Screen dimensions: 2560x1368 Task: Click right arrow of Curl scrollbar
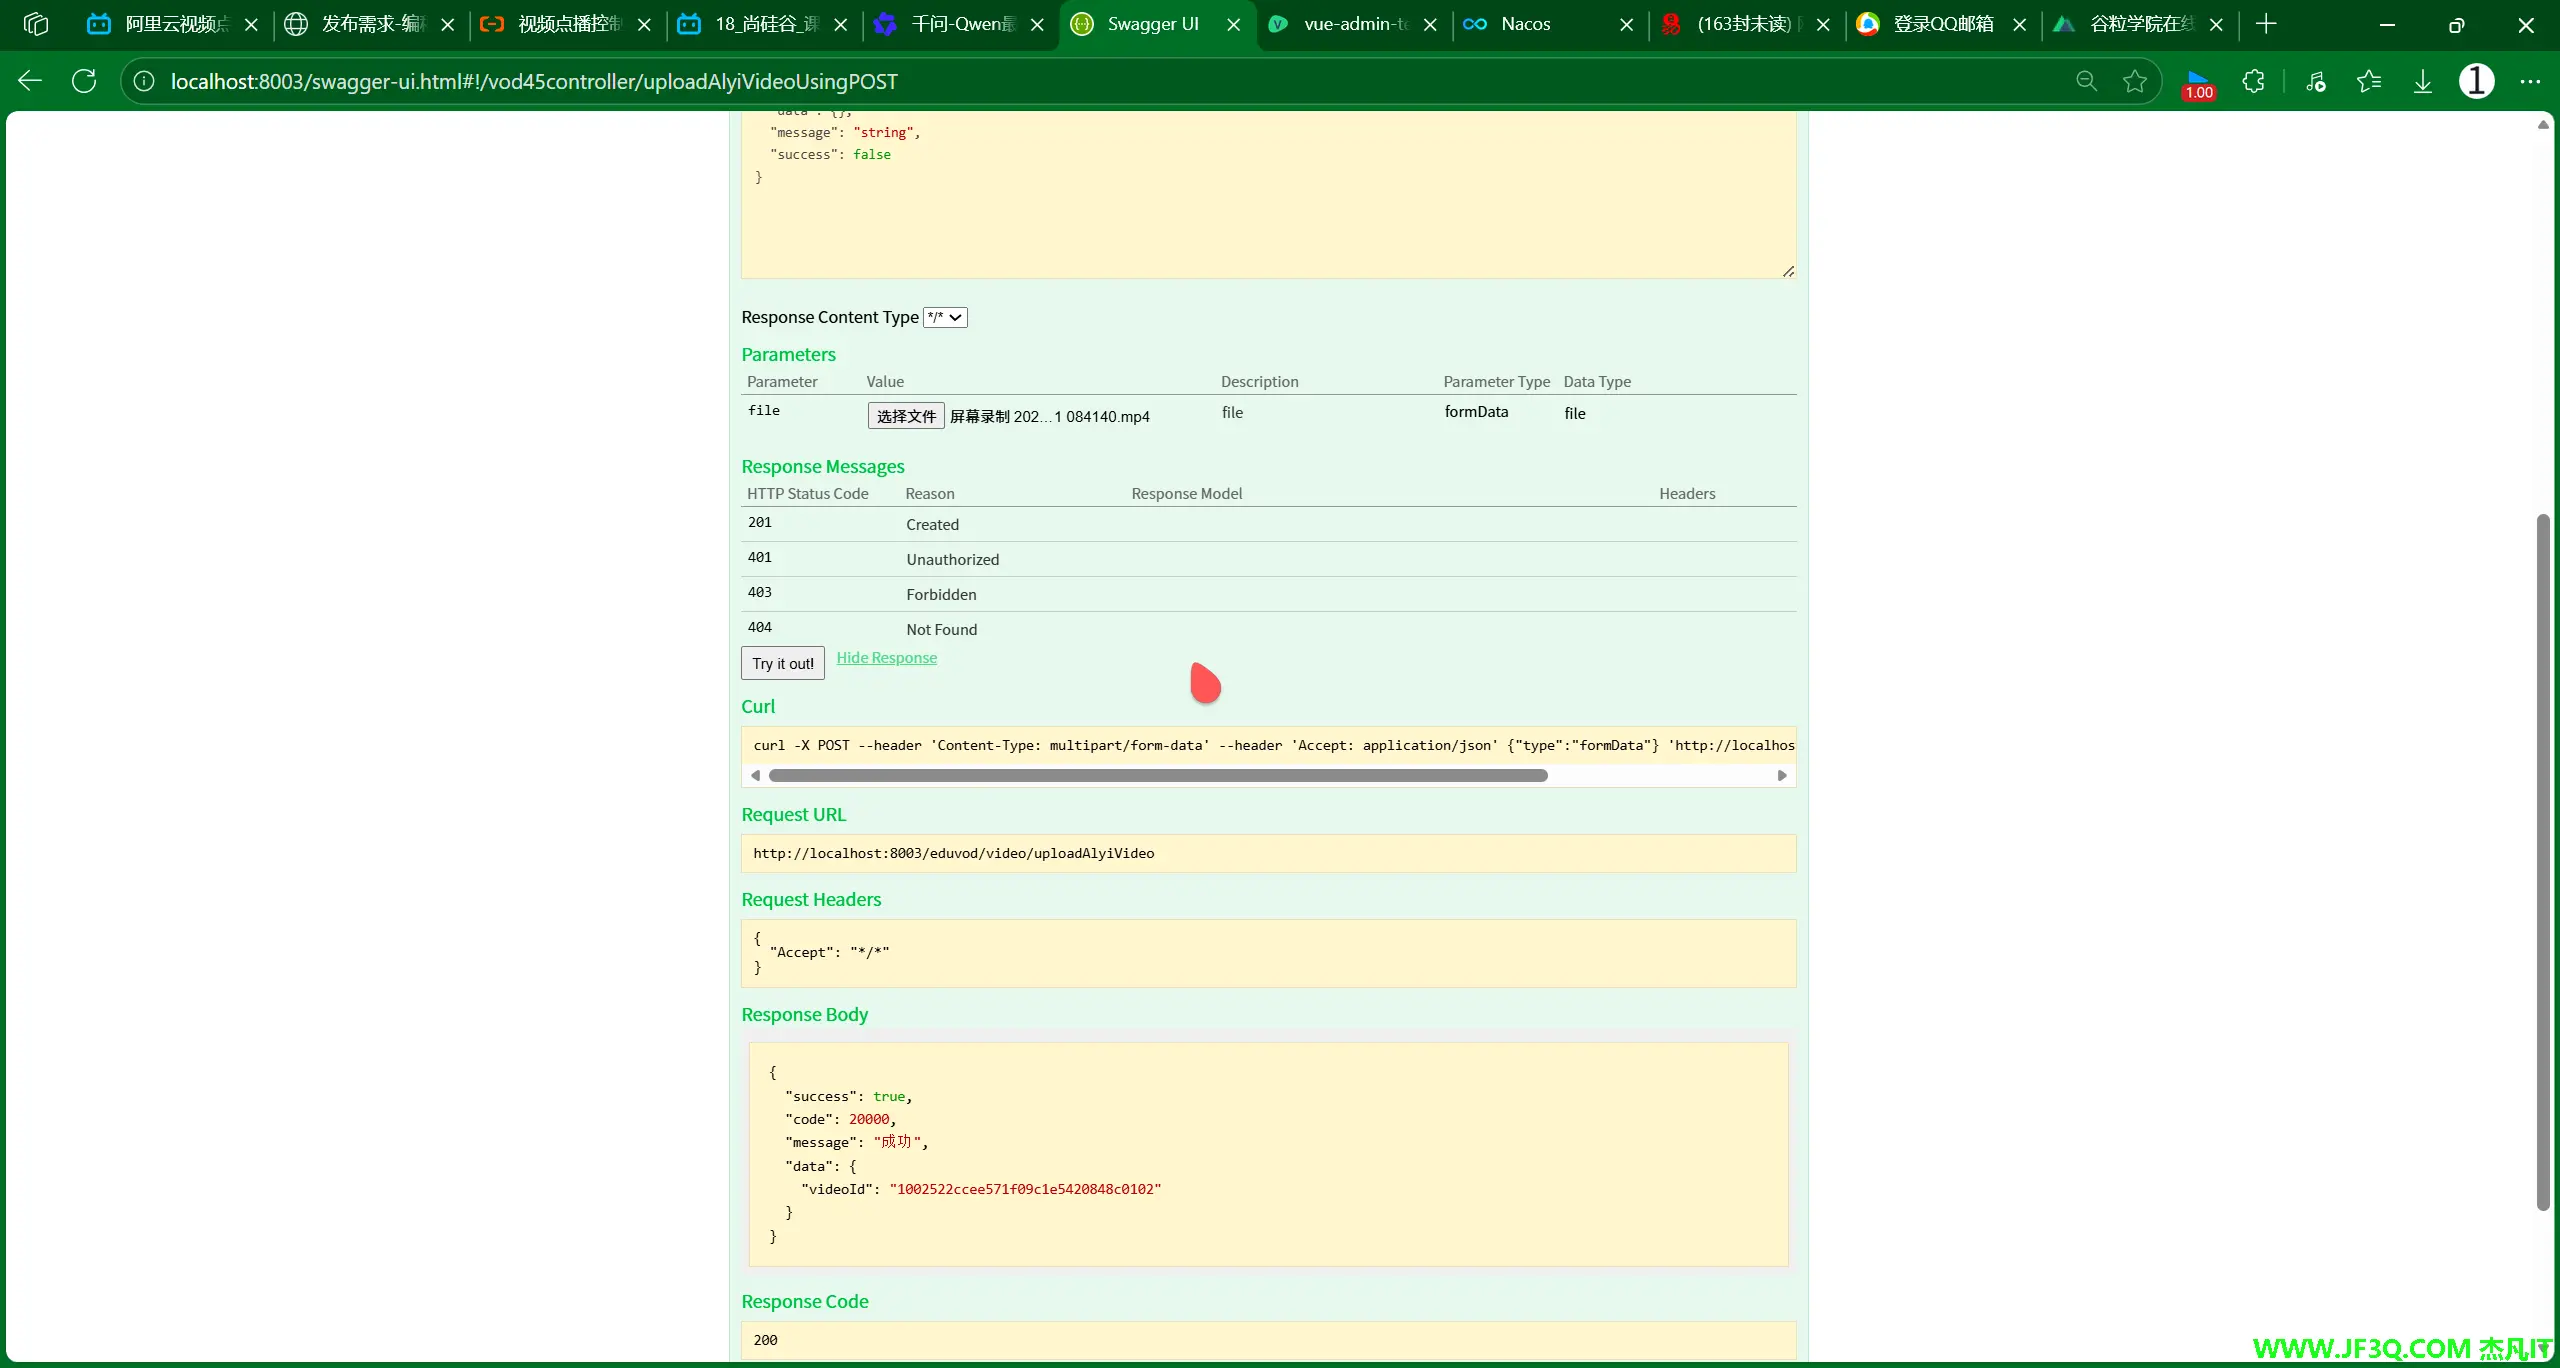point(1781,776)
